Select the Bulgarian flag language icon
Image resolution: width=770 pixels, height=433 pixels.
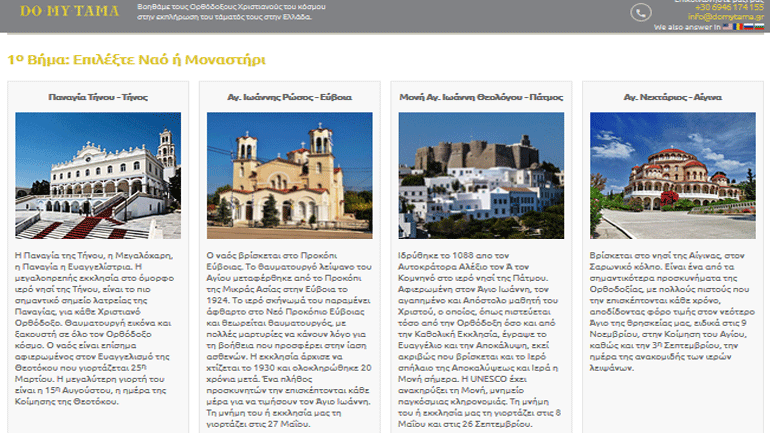coord(761,27)
